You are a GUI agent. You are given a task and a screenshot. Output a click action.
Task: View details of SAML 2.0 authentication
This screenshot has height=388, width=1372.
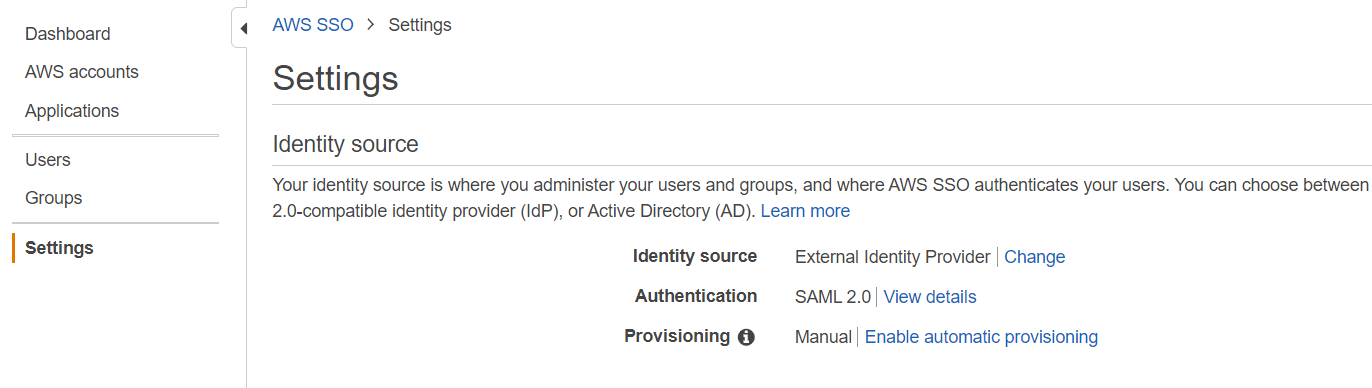coord(930,297)
